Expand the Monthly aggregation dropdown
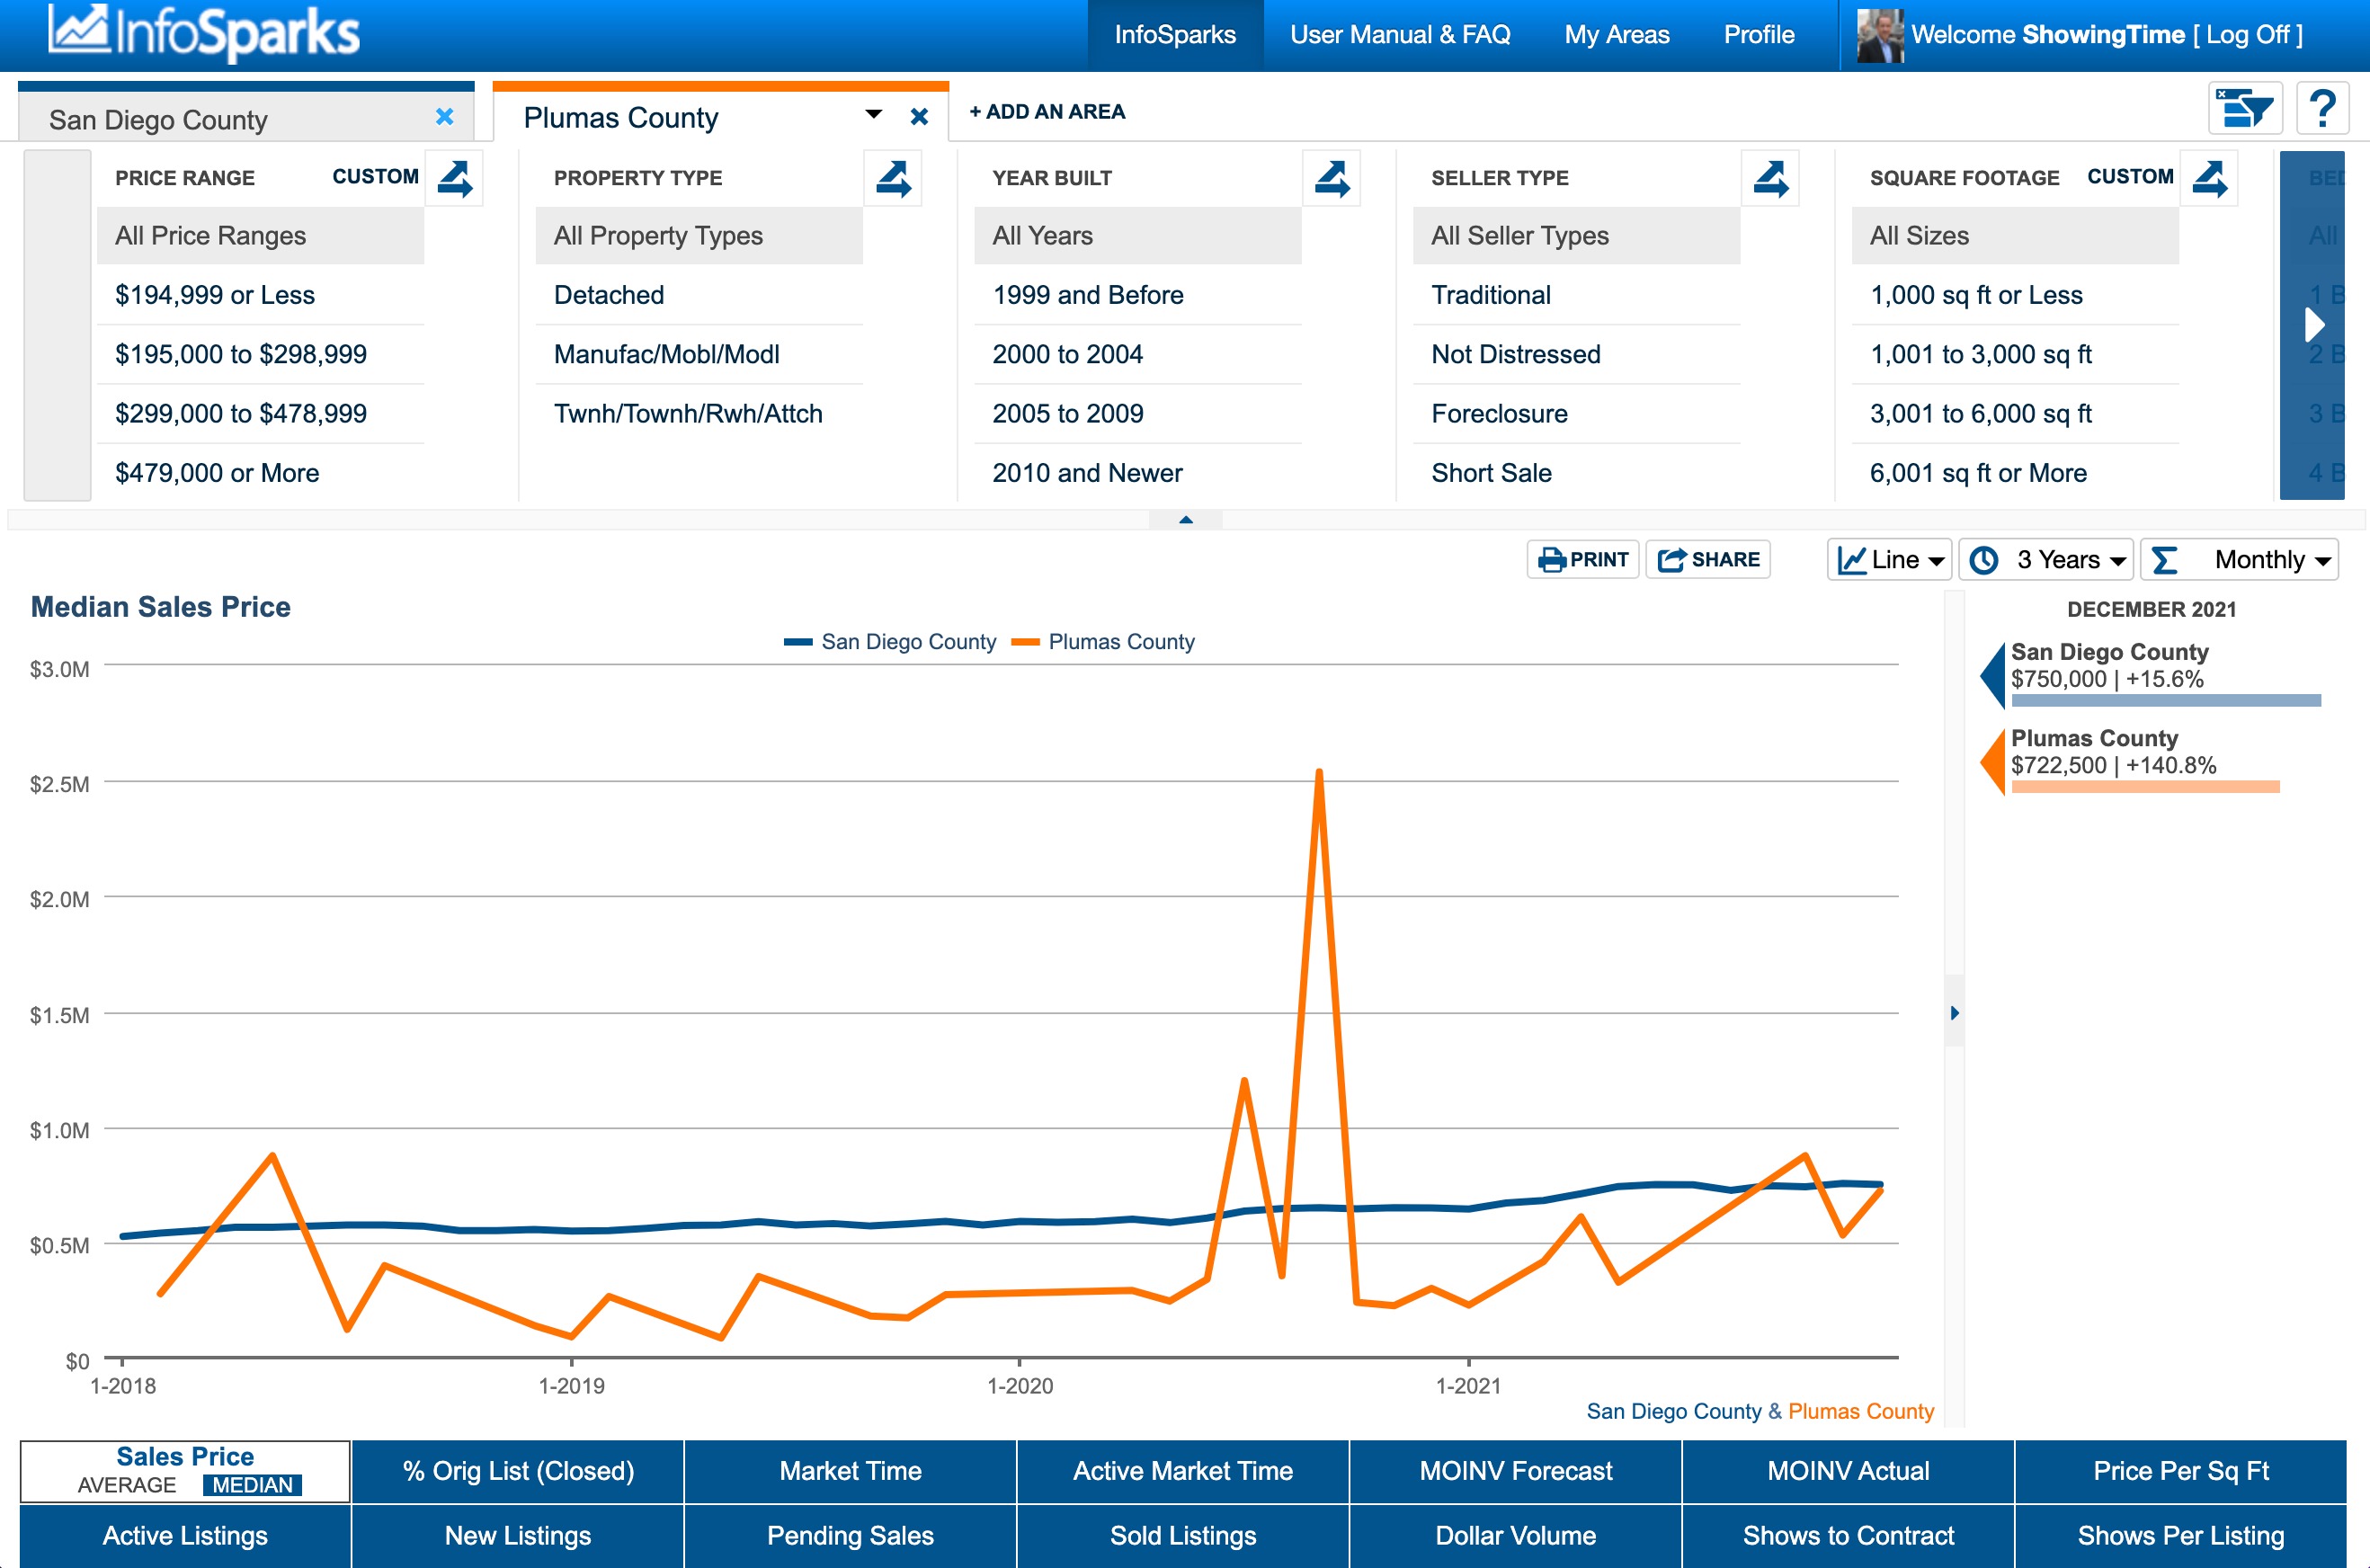The image size is (2370, 1568). pos(2241,560)
